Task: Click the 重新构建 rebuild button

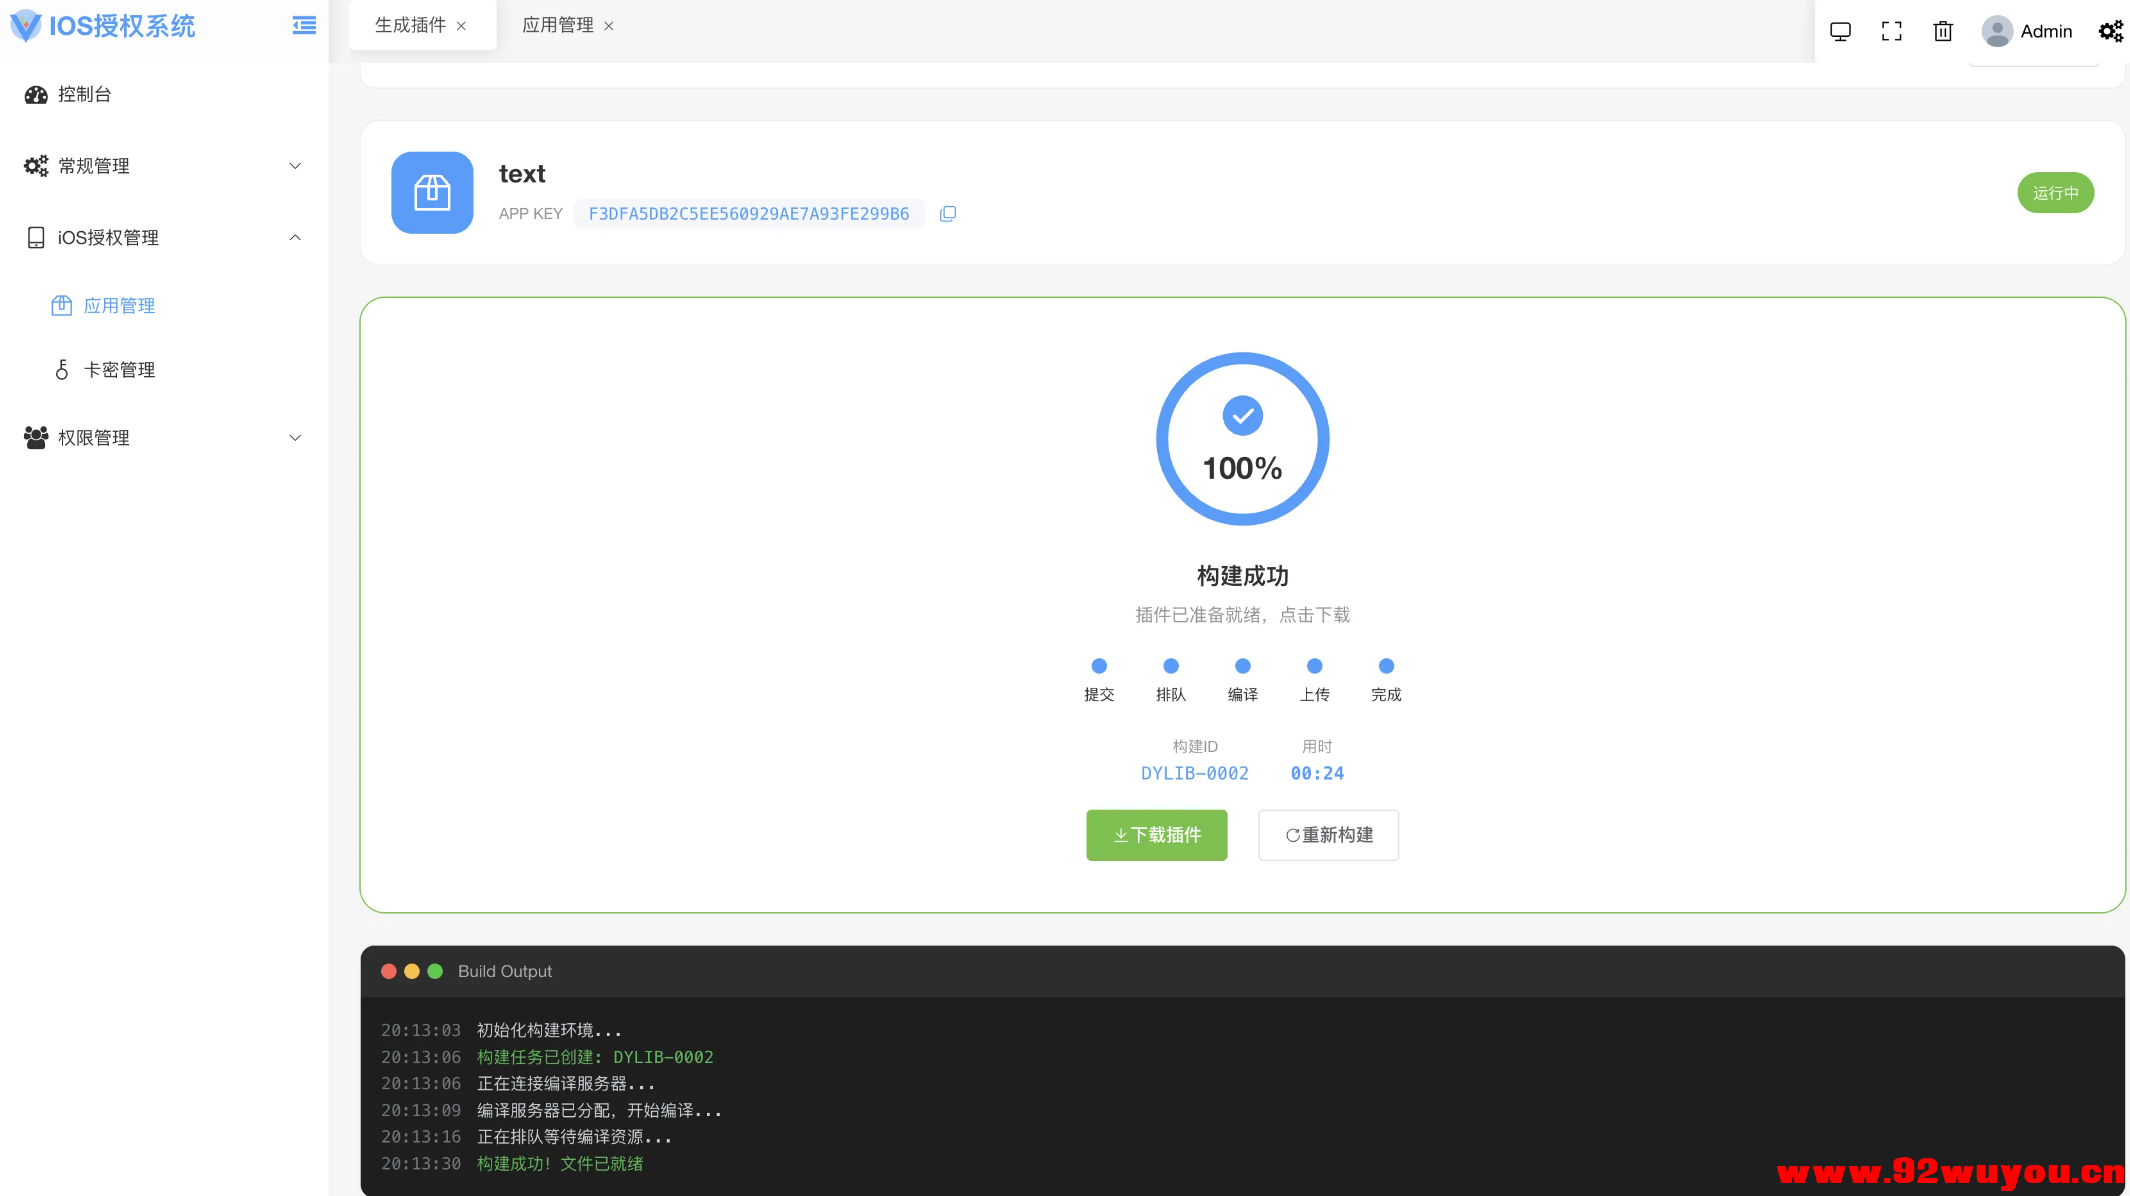Action: click(x=1328, y=834)
